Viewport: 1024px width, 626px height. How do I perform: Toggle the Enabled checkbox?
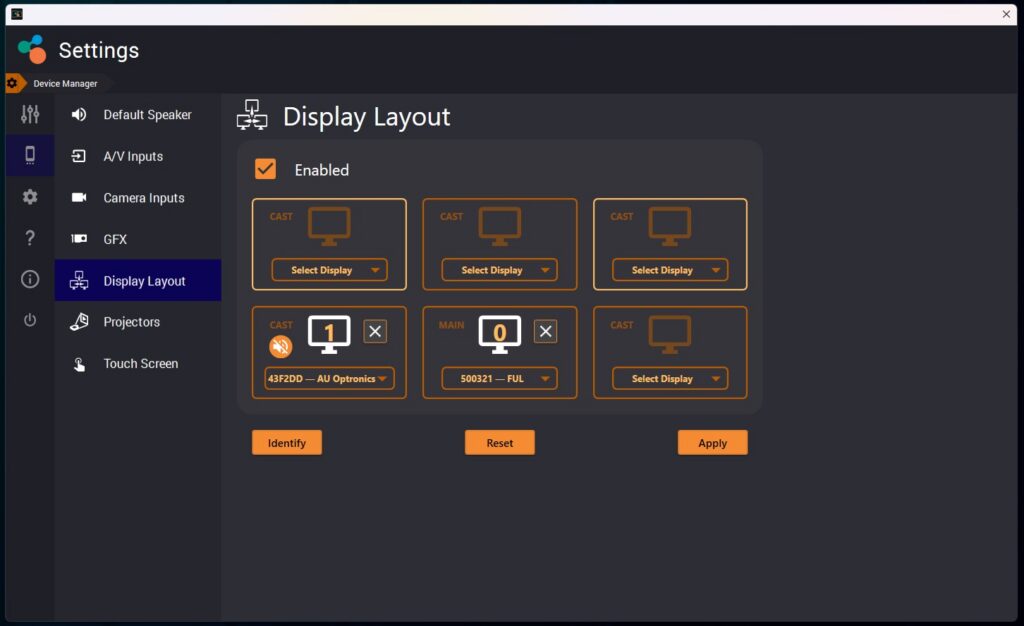pyautogui.click(x=266, y=169)
